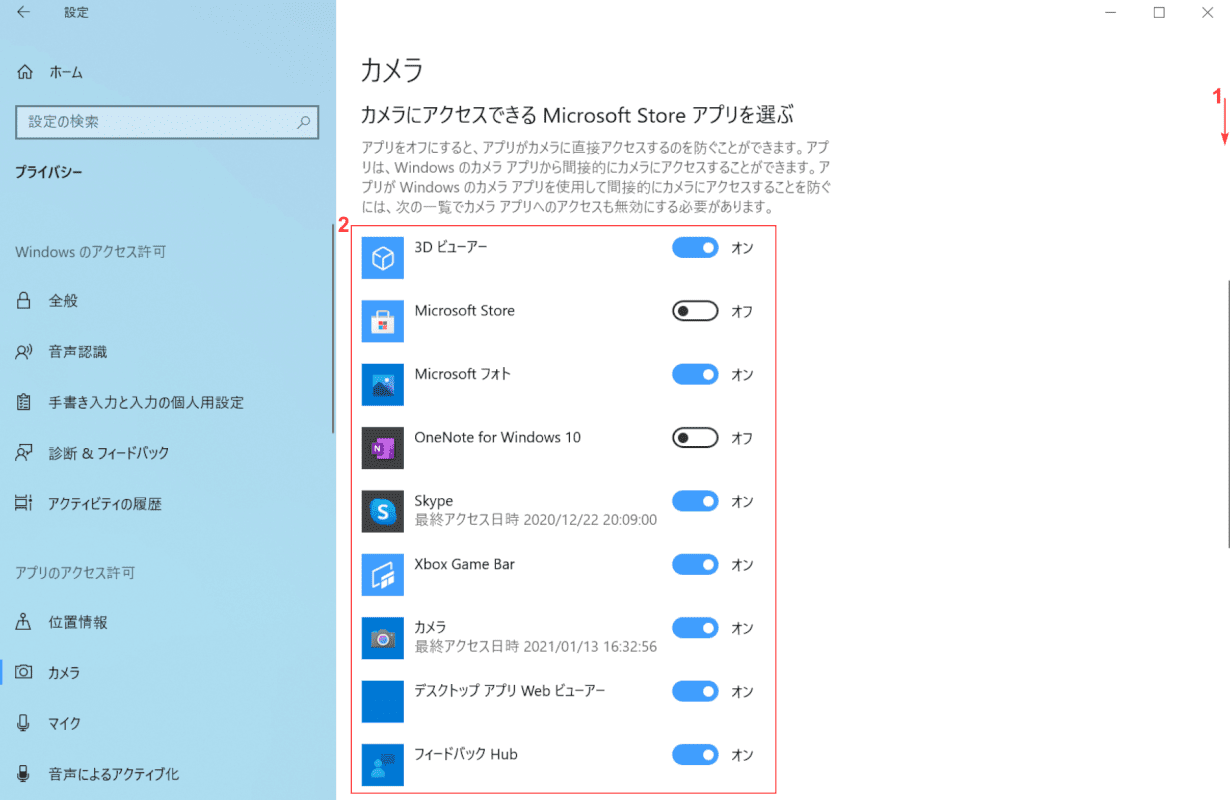The image size is (1230, 800).
Task: Click the 診断 & フィードバック icon
Action: click(24, 452)
